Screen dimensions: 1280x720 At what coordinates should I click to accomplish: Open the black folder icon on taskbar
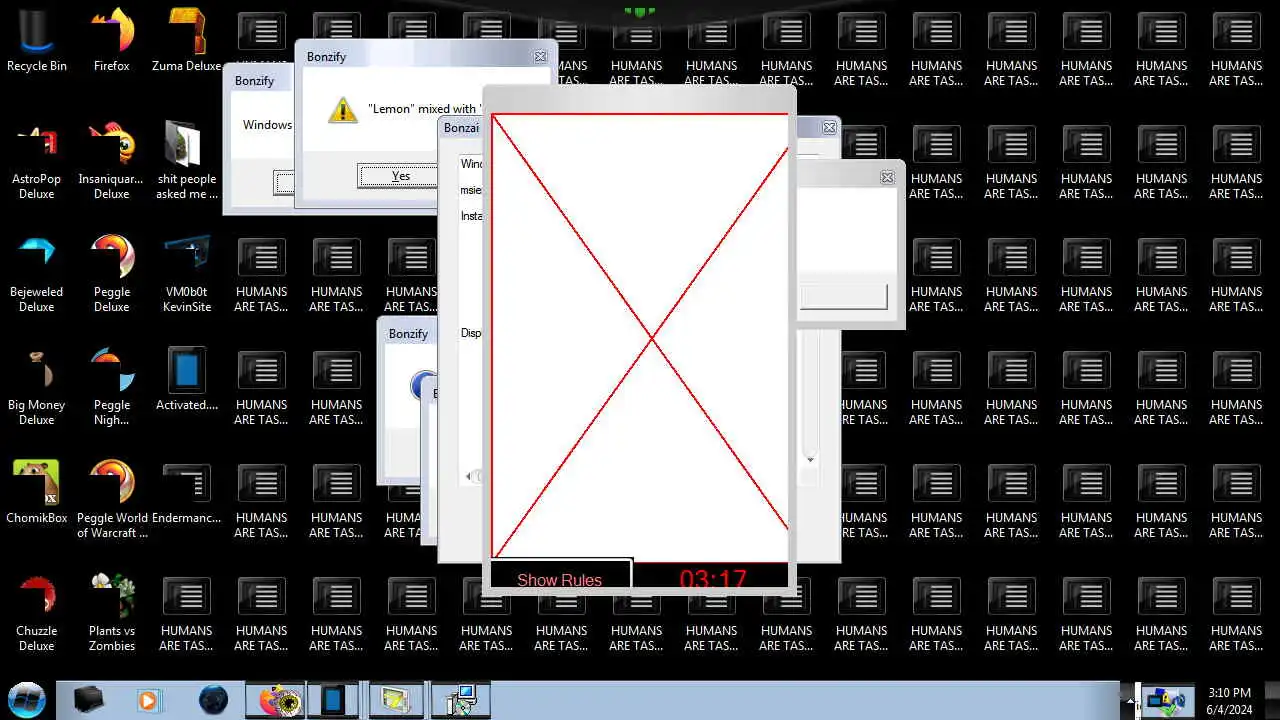click(x=88, y=700)
